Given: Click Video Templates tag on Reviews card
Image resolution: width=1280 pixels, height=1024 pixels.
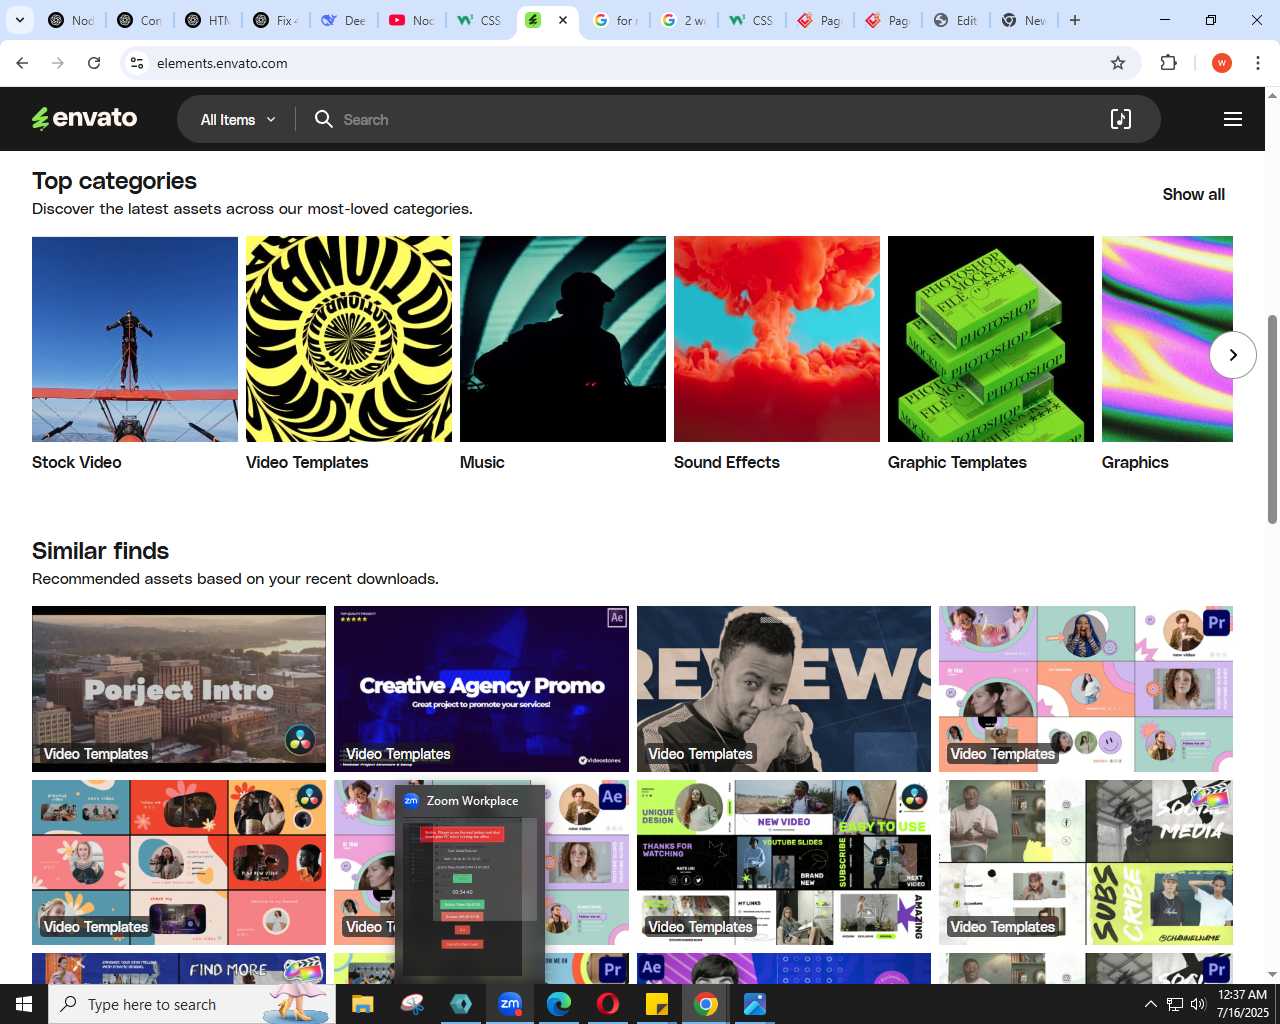Looking at the screenshot, I should tap(700, 754).
